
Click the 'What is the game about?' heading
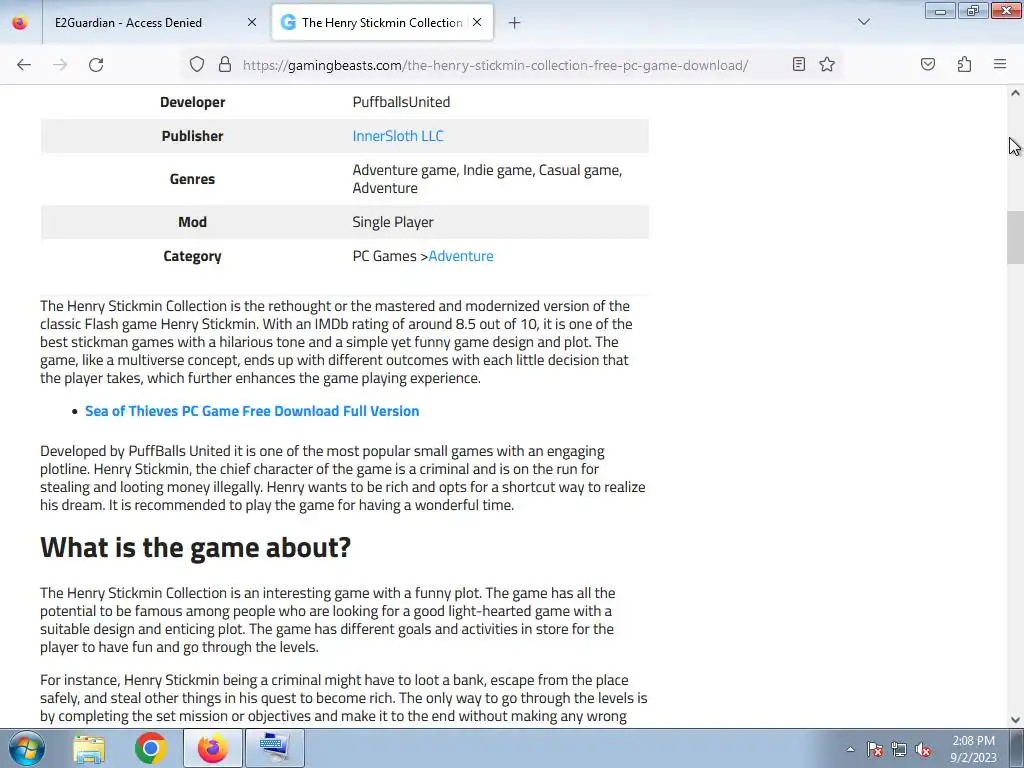point(195,547)
